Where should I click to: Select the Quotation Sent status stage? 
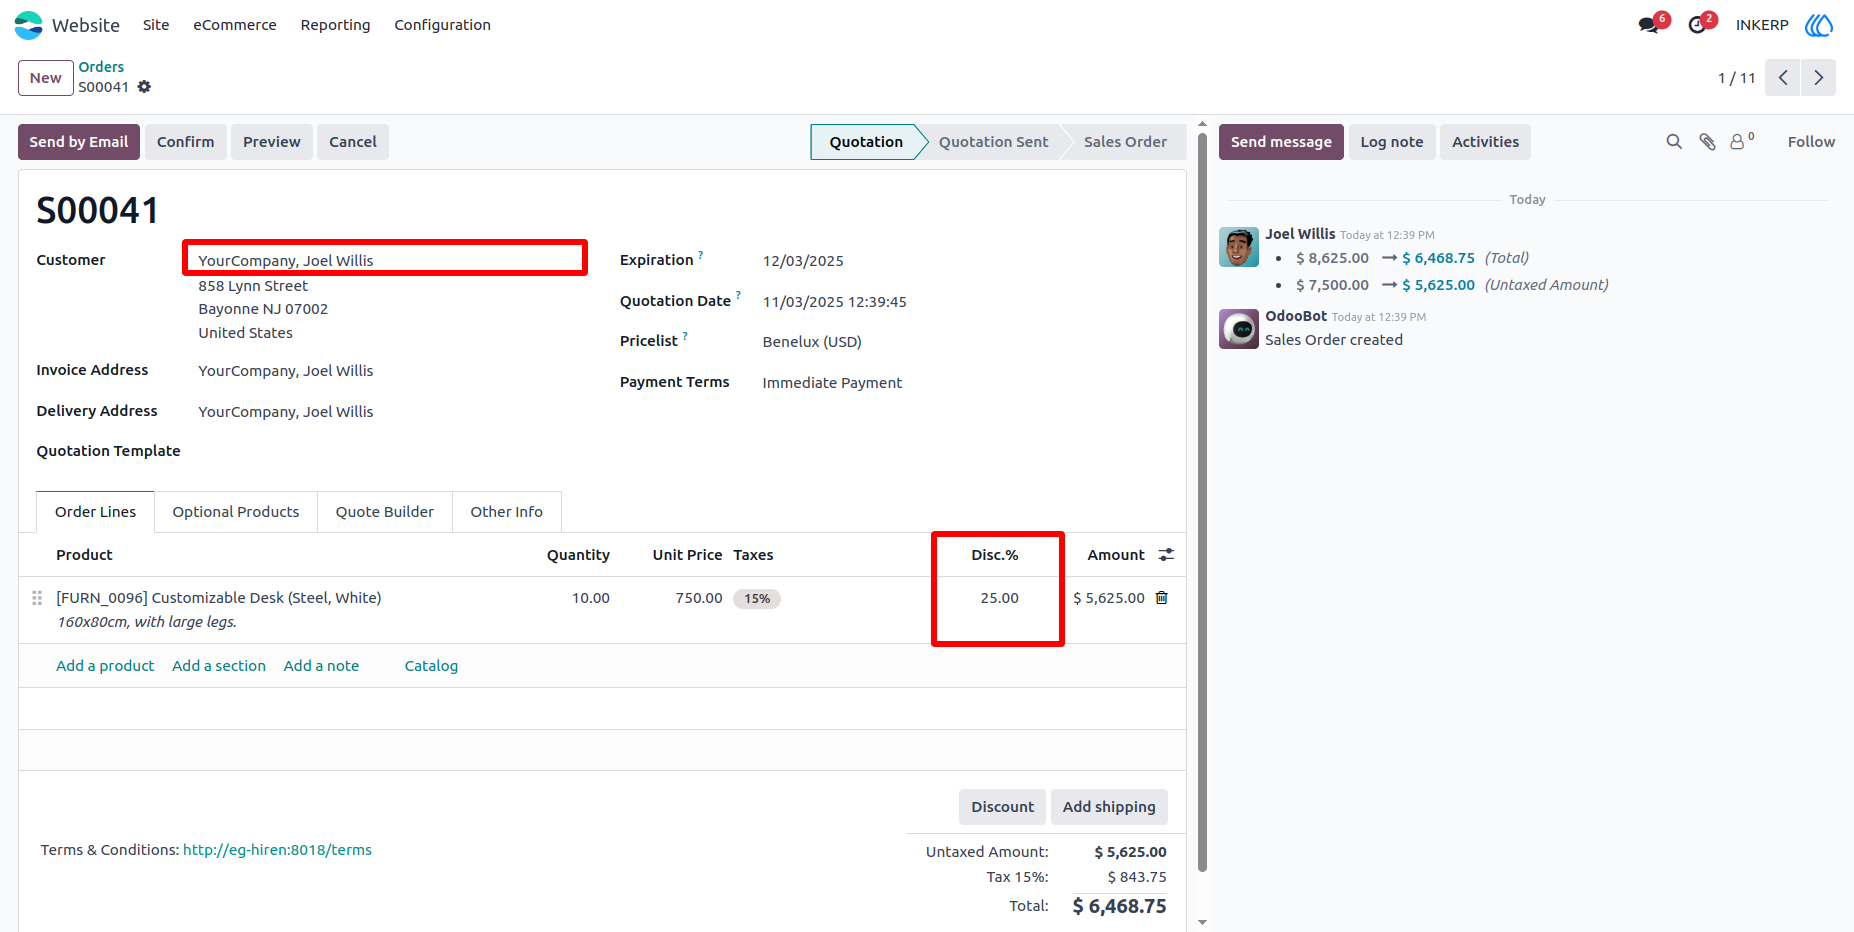point(993,142)
